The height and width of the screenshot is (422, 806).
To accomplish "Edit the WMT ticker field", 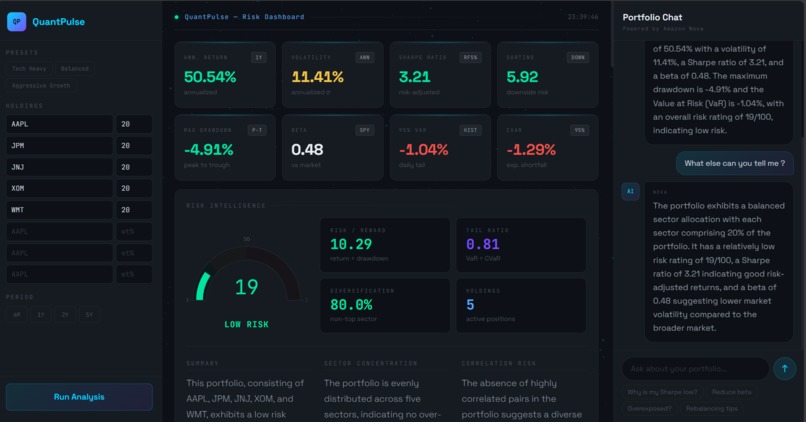I will tap(60, 210).
